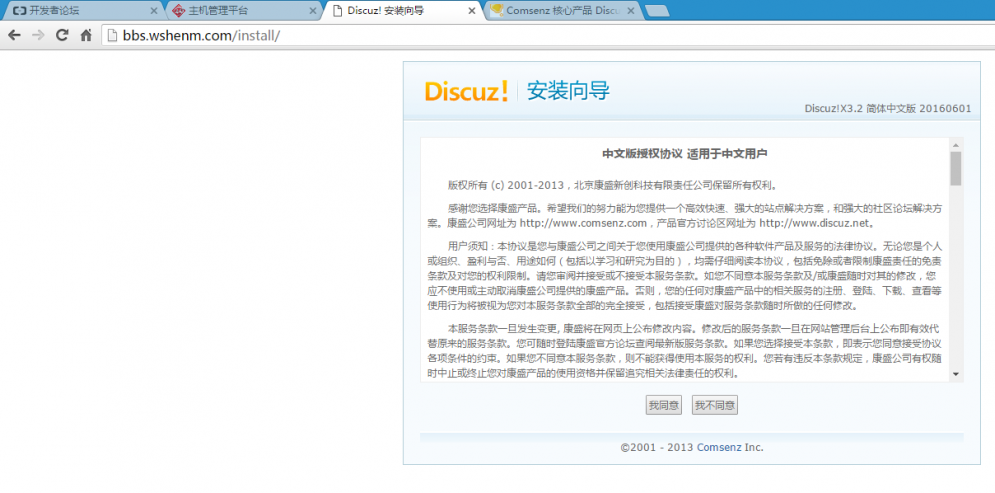Click the paragraph starting 本服务条款一旦发生变更
995x493 pixels.
click(685, 351)
